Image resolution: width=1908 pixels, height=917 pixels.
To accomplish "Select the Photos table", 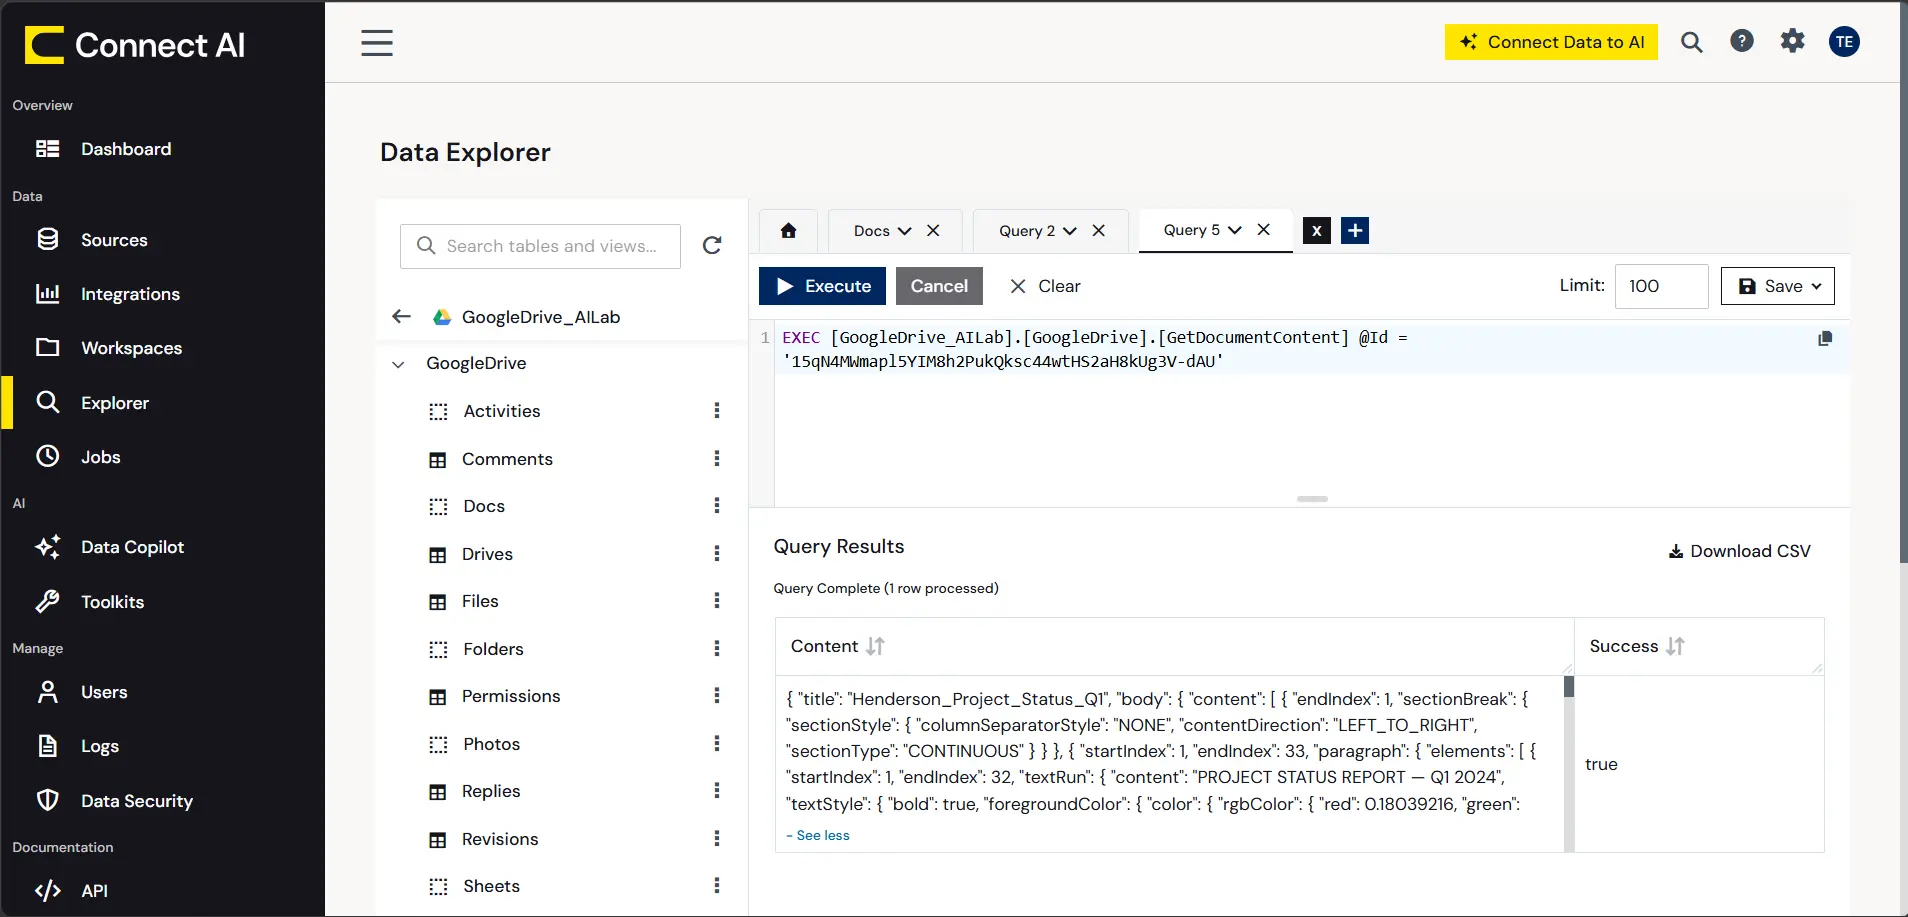I will point(492,744).
